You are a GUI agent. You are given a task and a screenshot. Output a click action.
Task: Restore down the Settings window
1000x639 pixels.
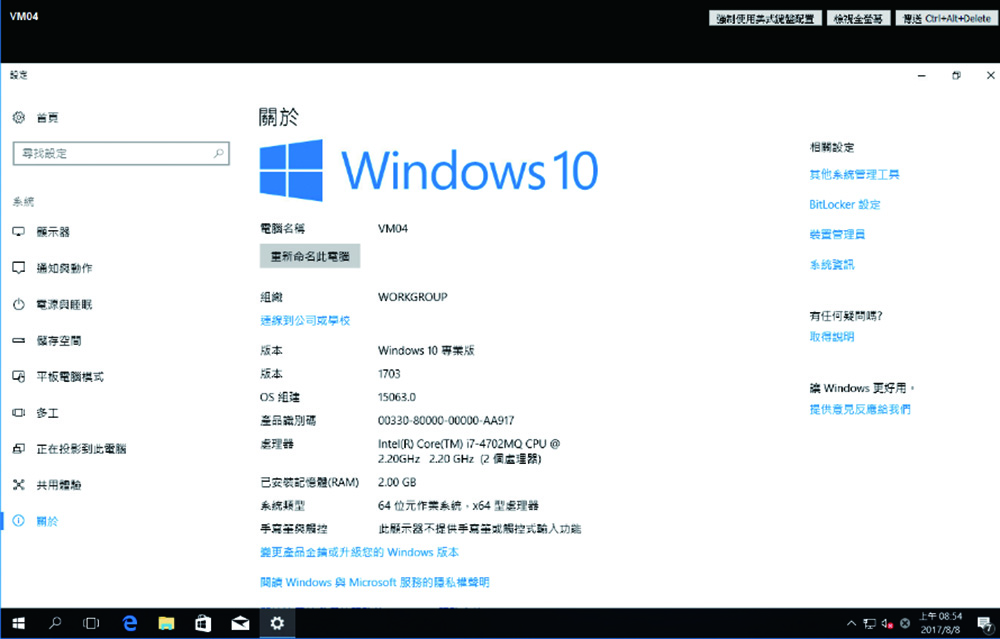[956, 75]
